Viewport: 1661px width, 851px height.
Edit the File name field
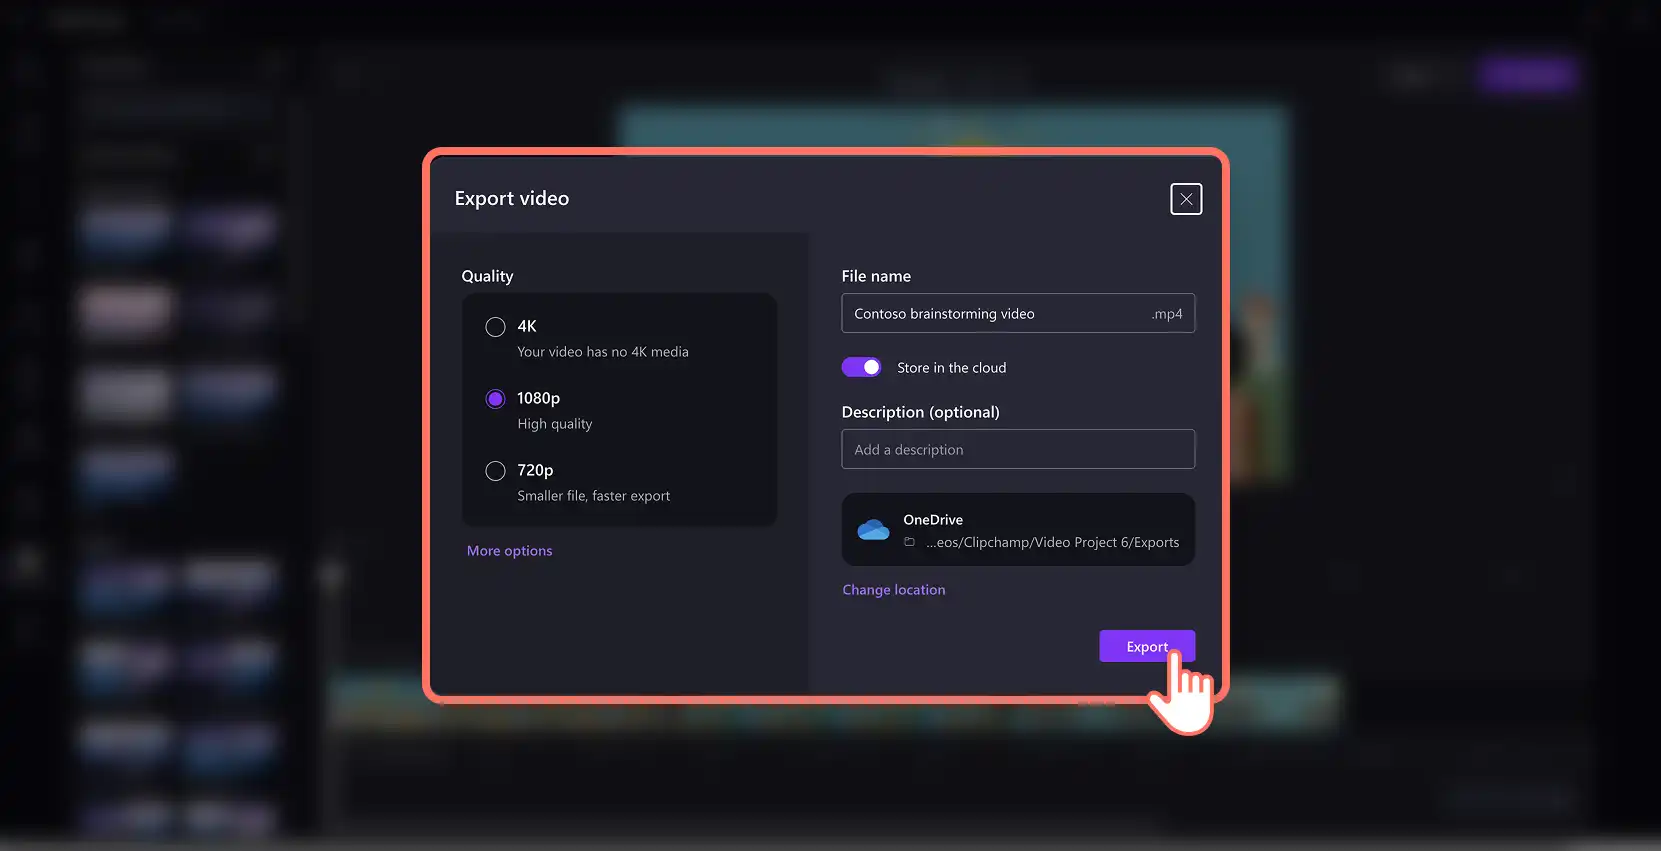coord(1018,313)
